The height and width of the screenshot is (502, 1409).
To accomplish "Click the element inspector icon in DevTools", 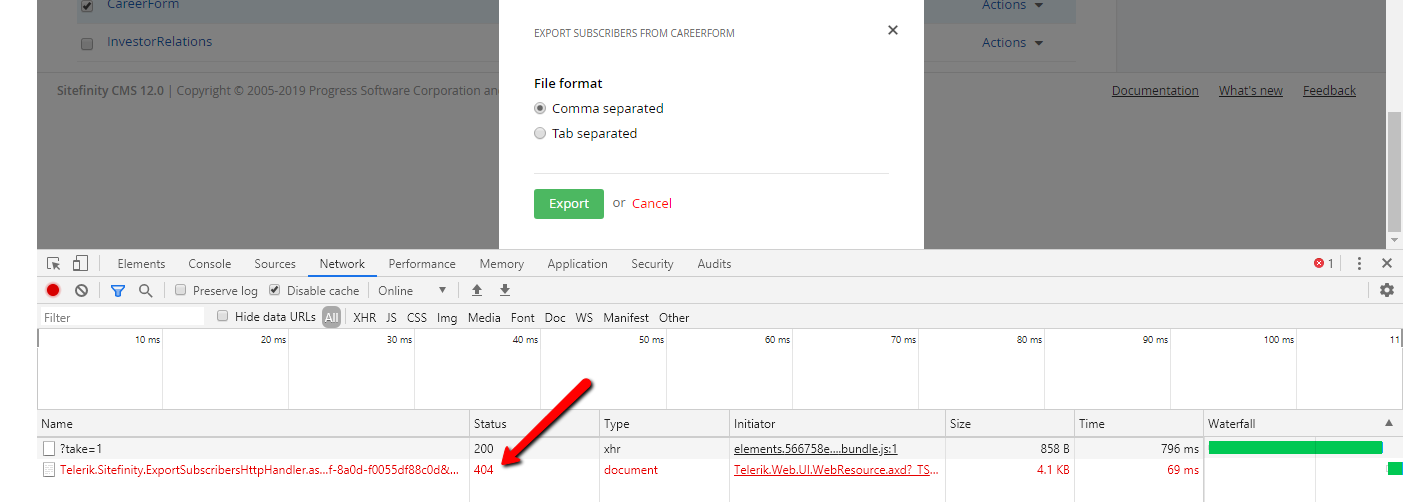I will coord(54,264).
